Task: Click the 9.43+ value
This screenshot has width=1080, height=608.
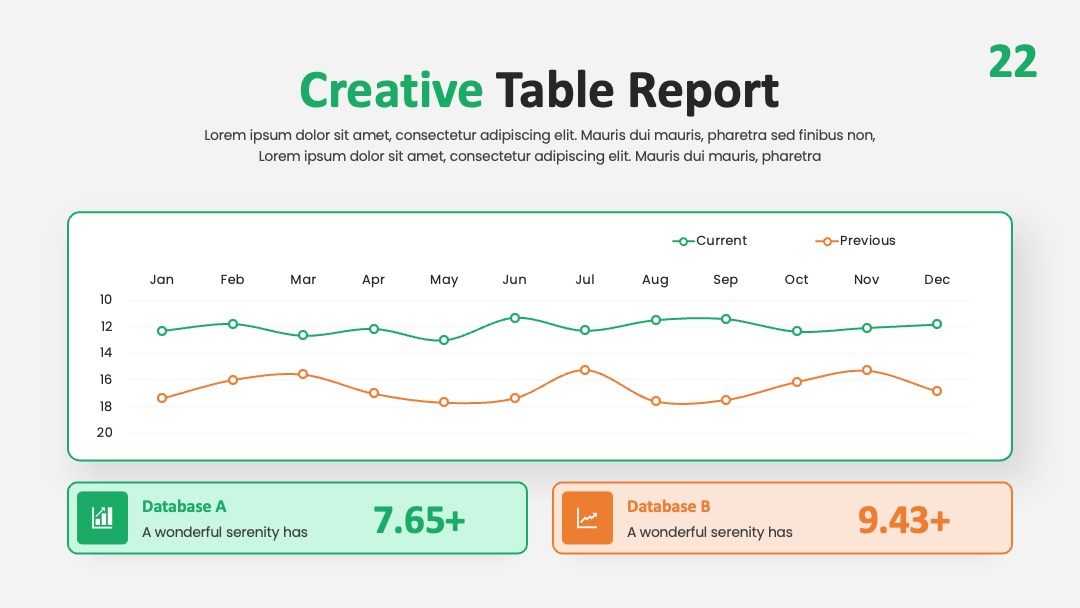Action: tap(904, 521)
